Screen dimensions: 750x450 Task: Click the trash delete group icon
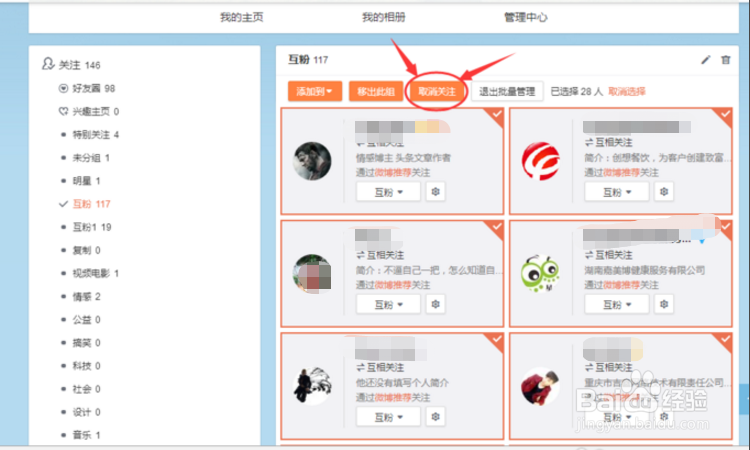point(726,60)
